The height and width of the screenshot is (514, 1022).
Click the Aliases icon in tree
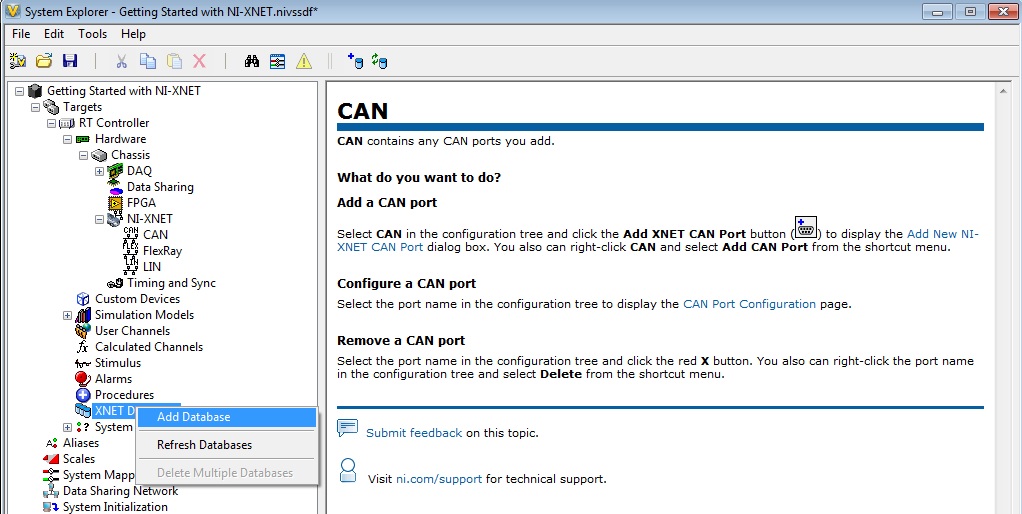click(x=51, y=443)
